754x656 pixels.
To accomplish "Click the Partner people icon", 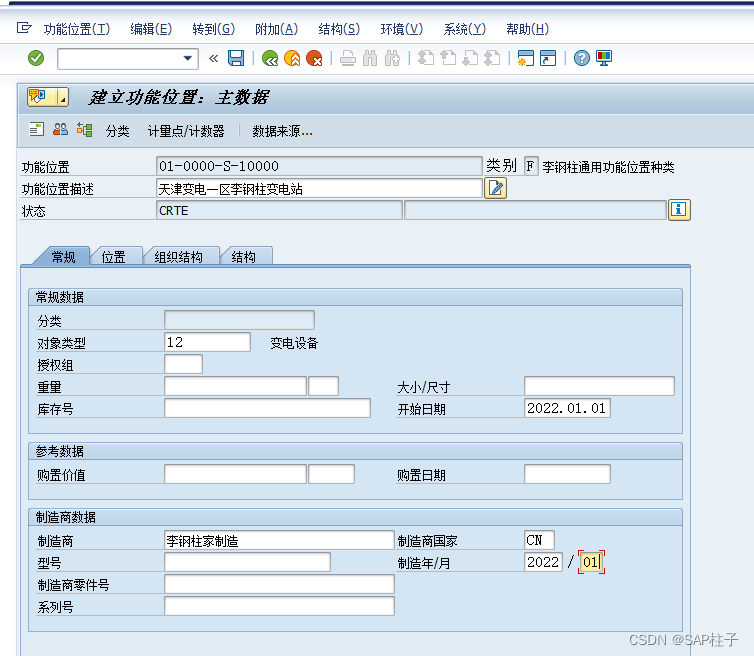I will [x=60, y=130].
